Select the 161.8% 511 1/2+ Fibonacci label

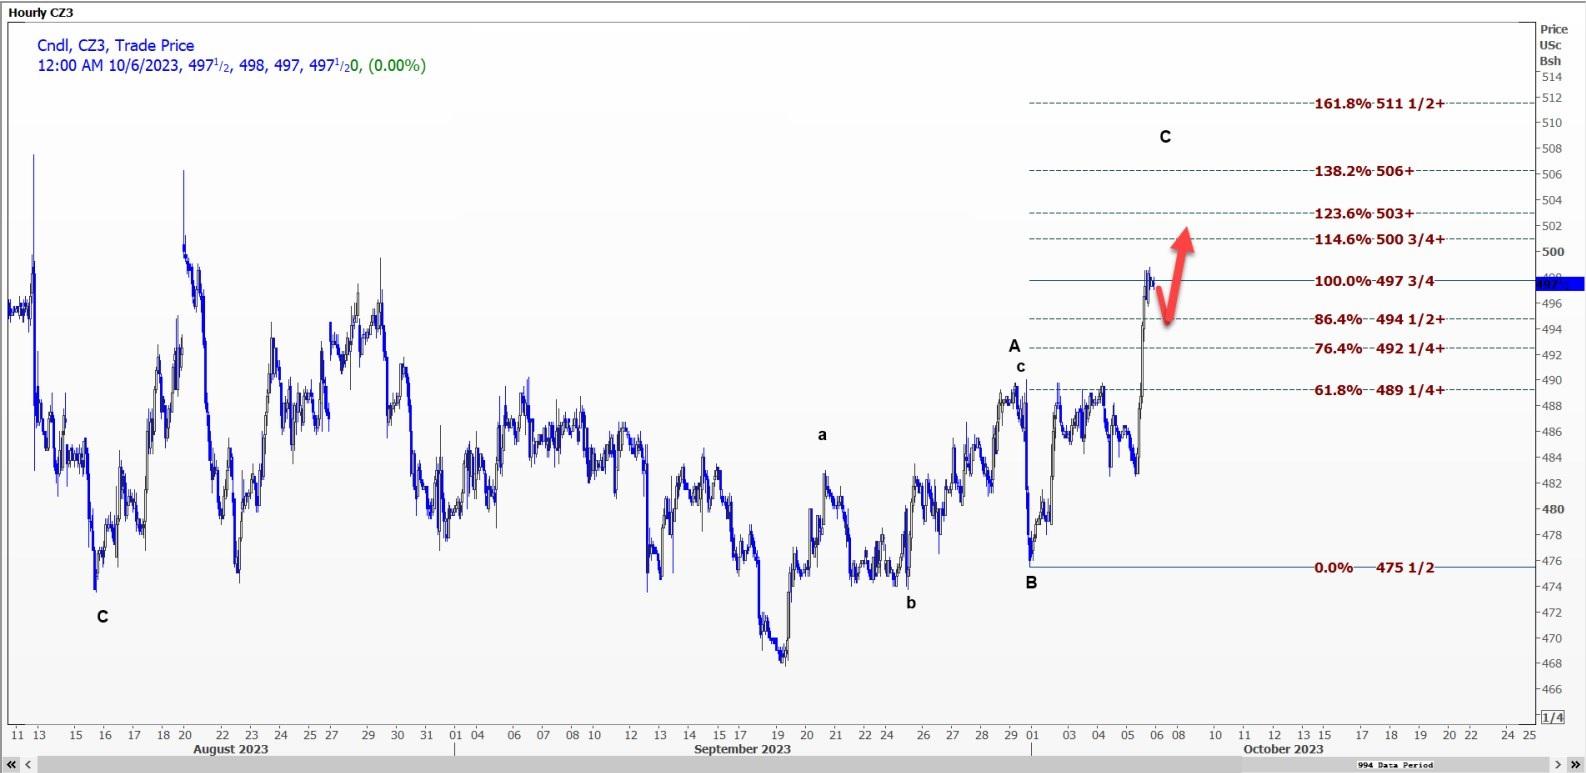click(1379, 103)
